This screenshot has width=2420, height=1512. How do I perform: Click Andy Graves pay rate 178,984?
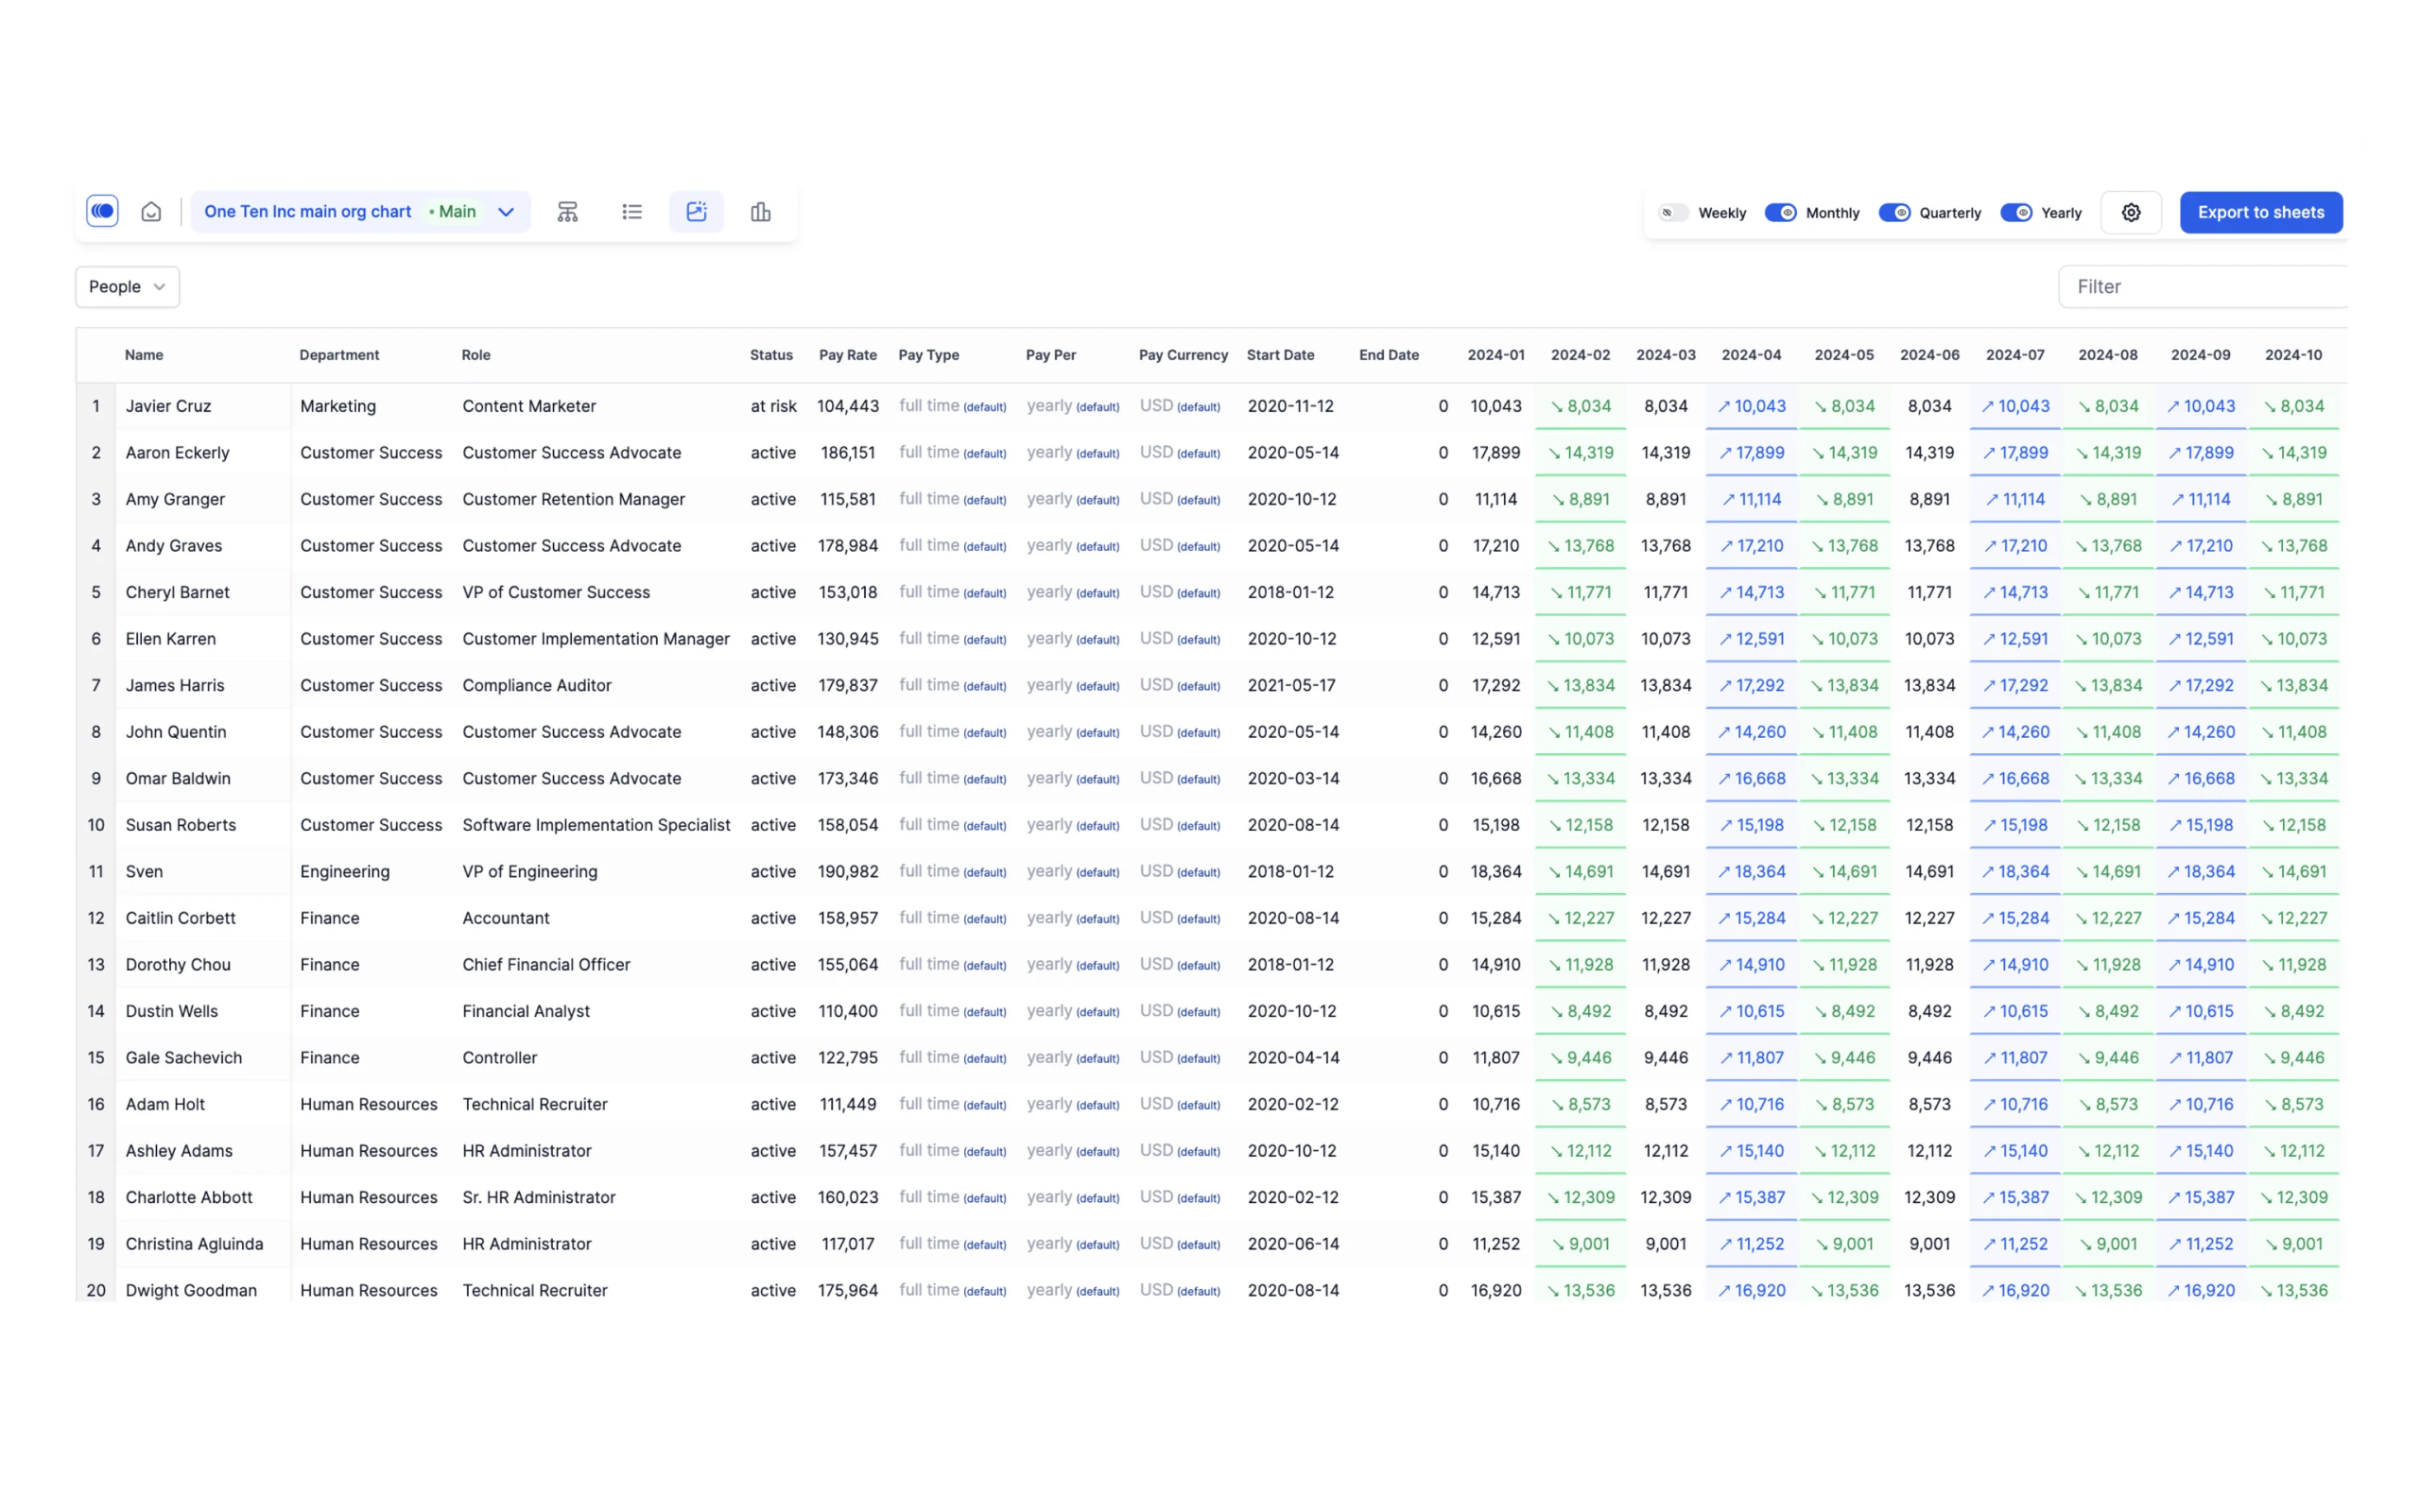[848, 545]
